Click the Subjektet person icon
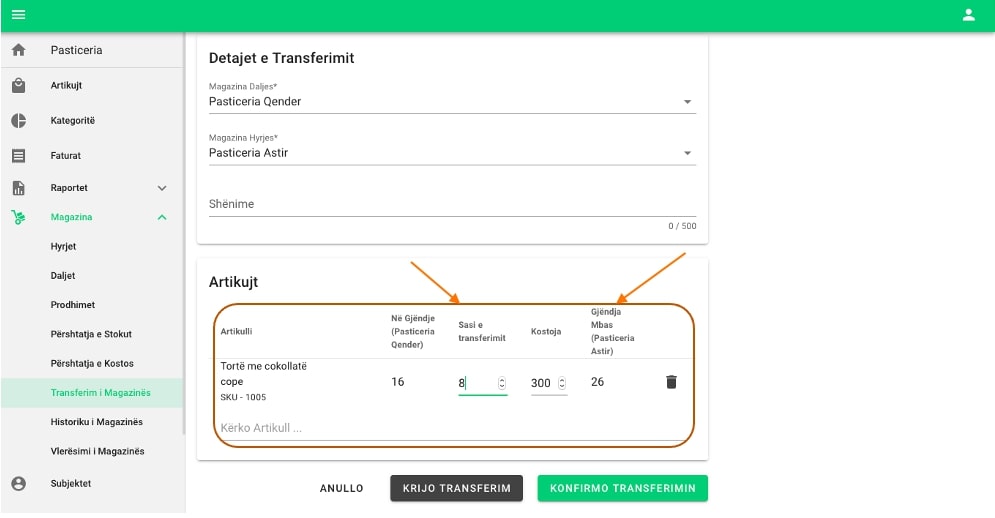 [x=18, y=484]
